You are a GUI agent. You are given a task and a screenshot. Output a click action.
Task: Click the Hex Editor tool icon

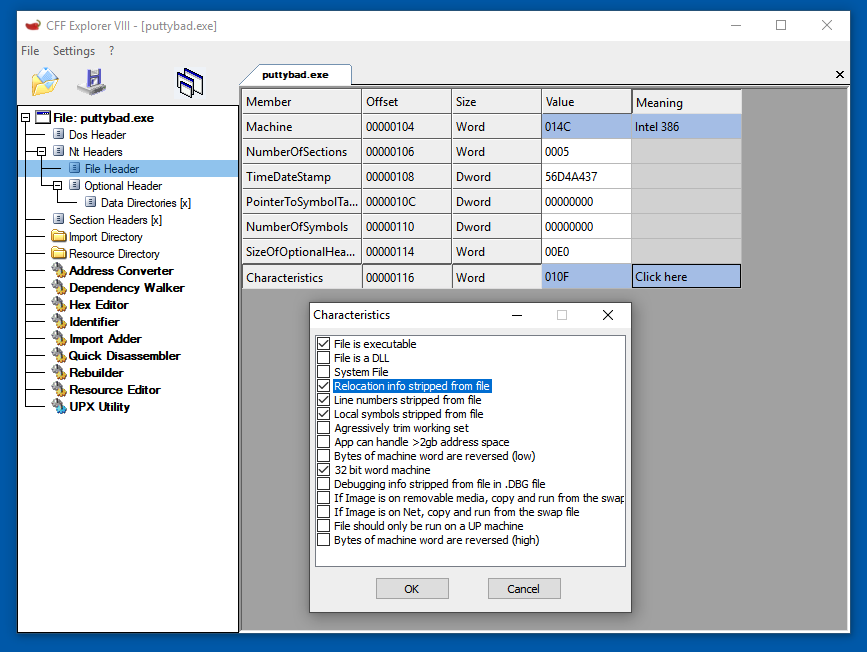[59, 304]
